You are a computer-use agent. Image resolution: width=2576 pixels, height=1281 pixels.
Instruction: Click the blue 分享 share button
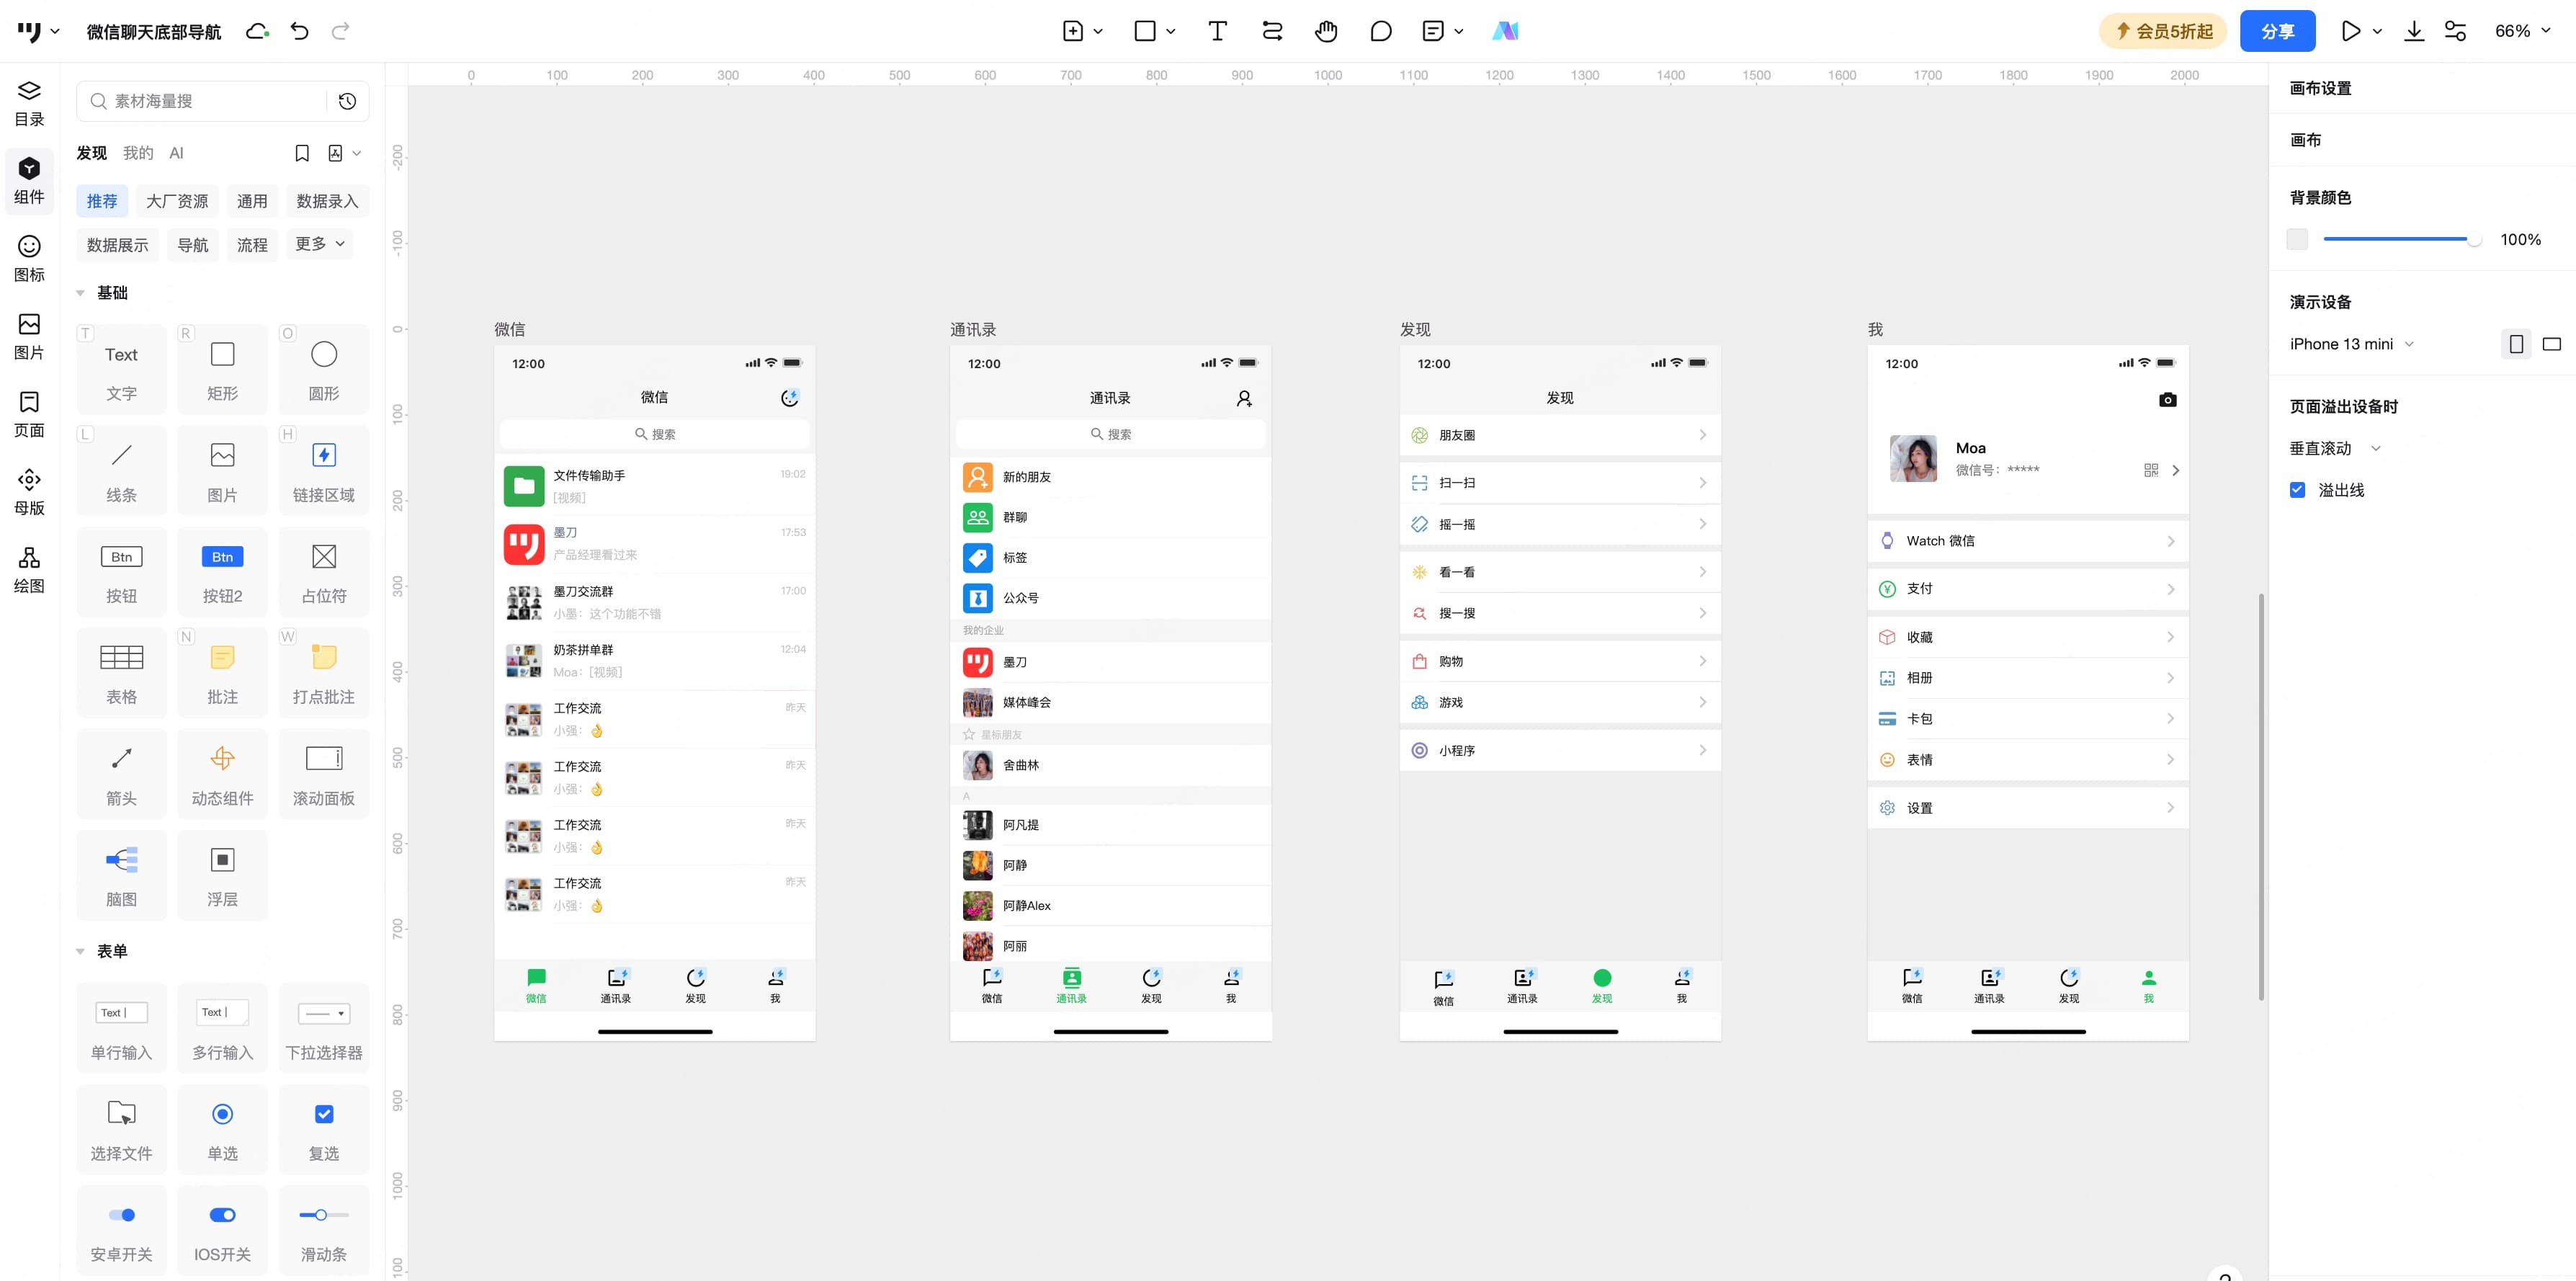coord(2277,31)
